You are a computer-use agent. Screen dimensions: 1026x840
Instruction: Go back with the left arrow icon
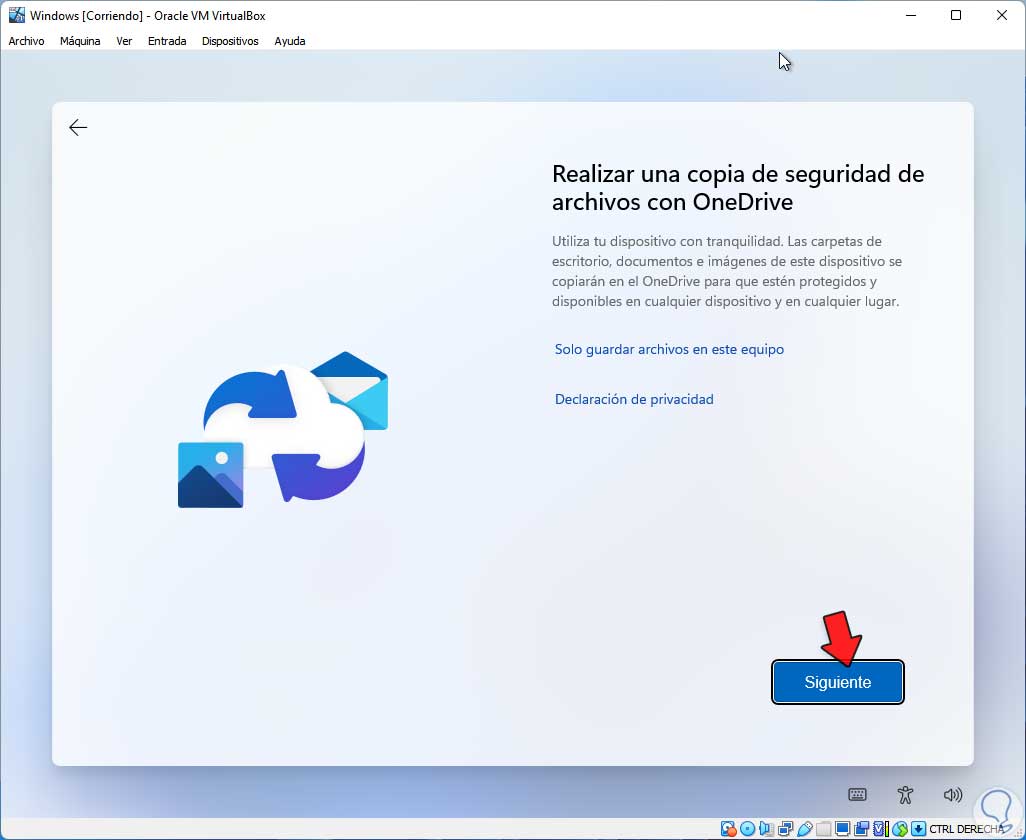coord(78,127)
